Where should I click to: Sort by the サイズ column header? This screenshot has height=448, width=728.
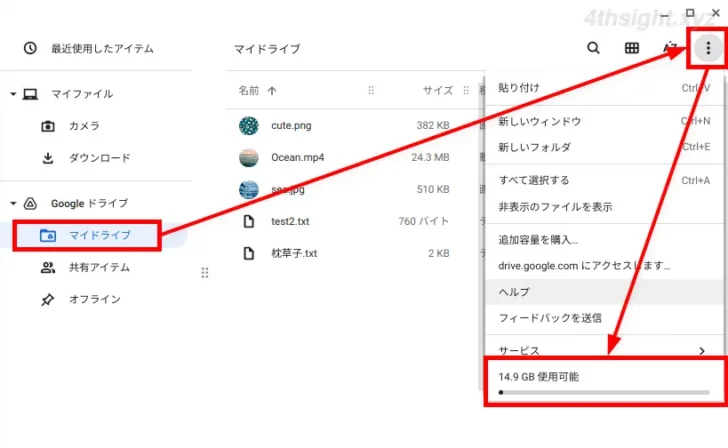[x=438, y=91]
